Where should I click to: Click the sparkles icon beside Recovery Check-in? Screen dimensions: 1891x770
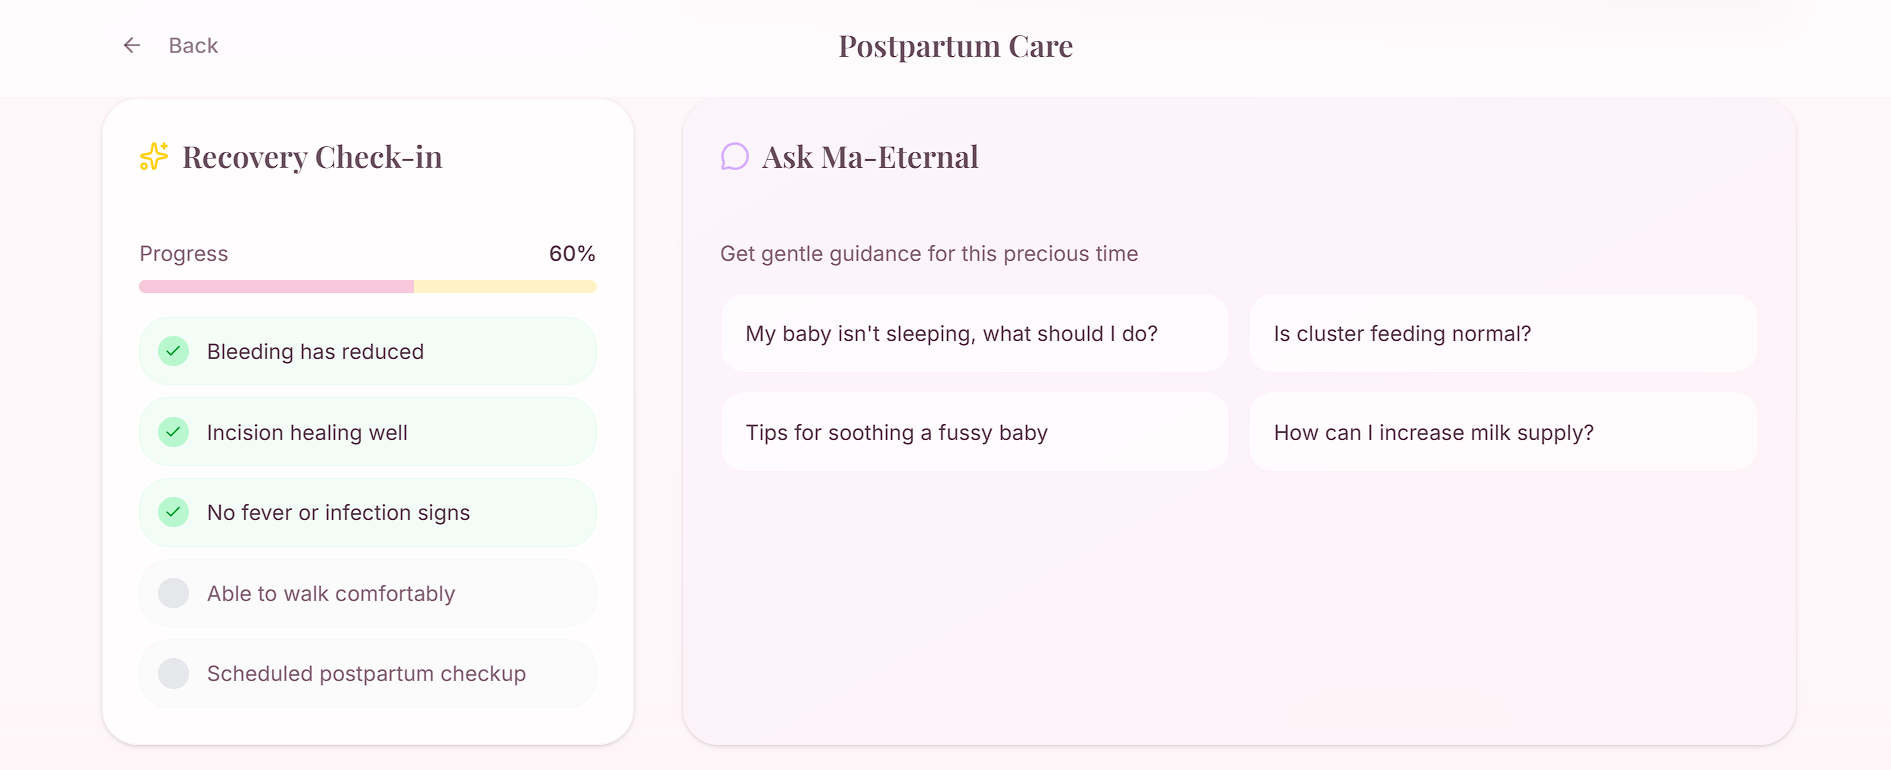pyautogui.click(x=154, y=157)
